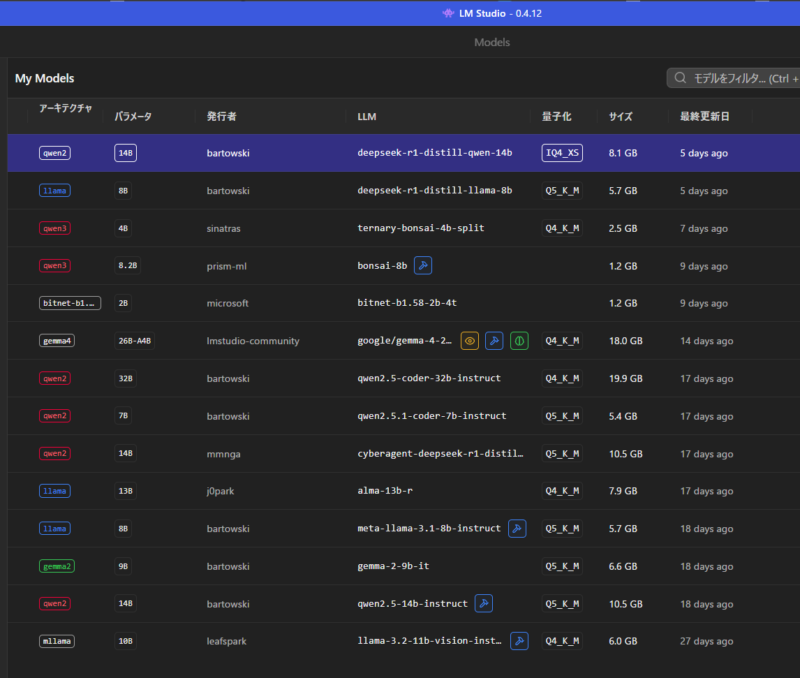Click vision eye icon on google/gemma-4 row
Image resolution: width=800 pixels, height=678 pixels.
(x=469, y=341)
